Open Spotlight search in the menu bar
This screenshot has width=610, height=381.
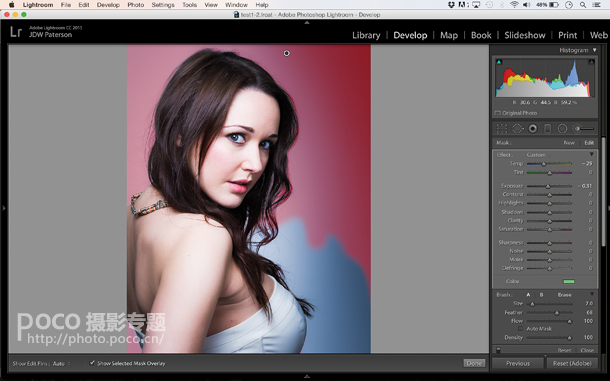[x=583, y=5]
